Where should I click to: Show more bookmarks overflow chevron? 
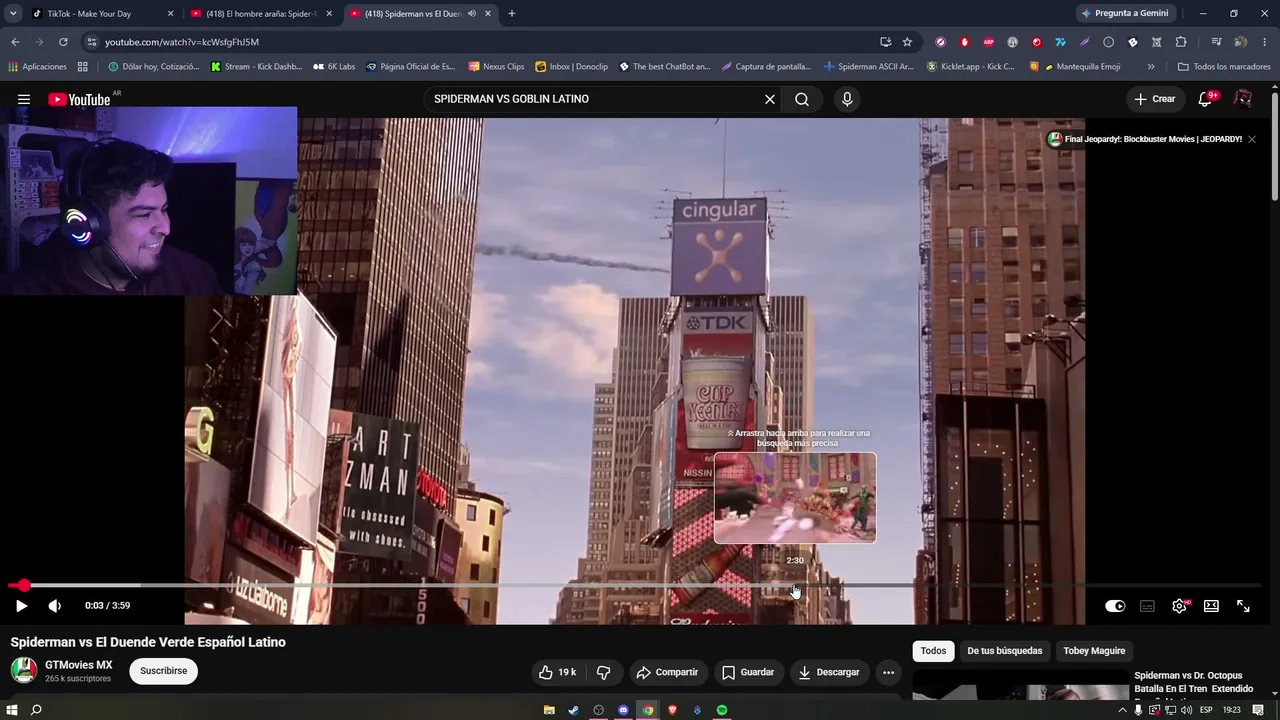[1151, 67]
